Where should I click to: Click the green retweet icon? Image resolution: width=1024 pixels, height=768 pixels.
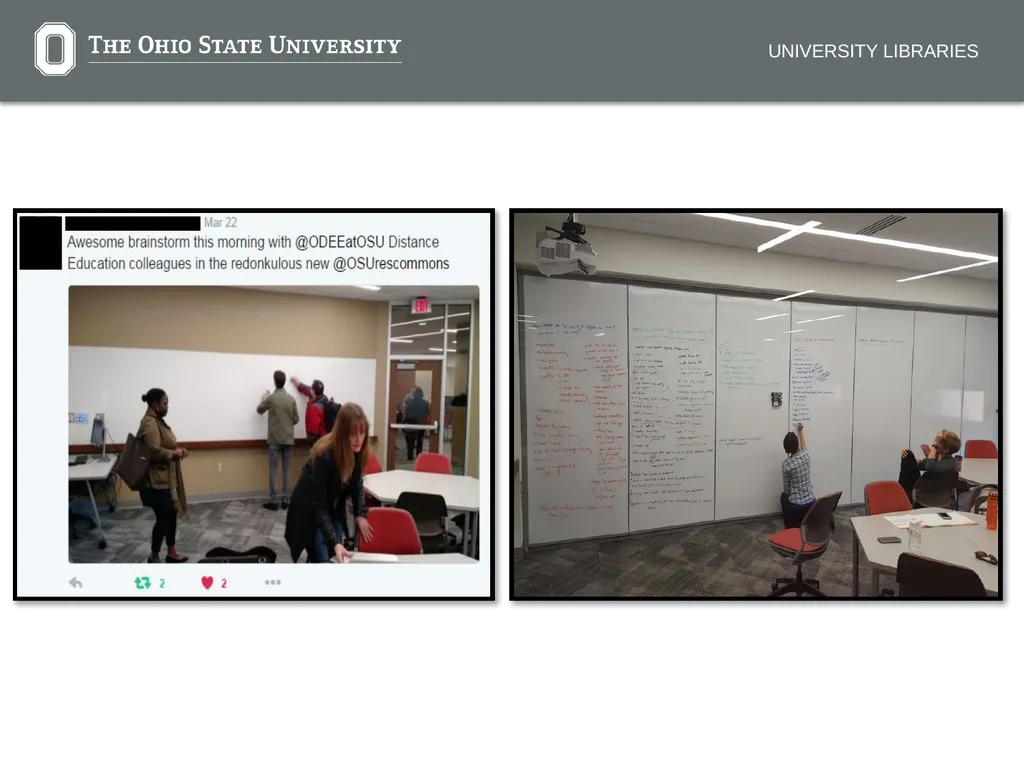[x=142, y=583]
